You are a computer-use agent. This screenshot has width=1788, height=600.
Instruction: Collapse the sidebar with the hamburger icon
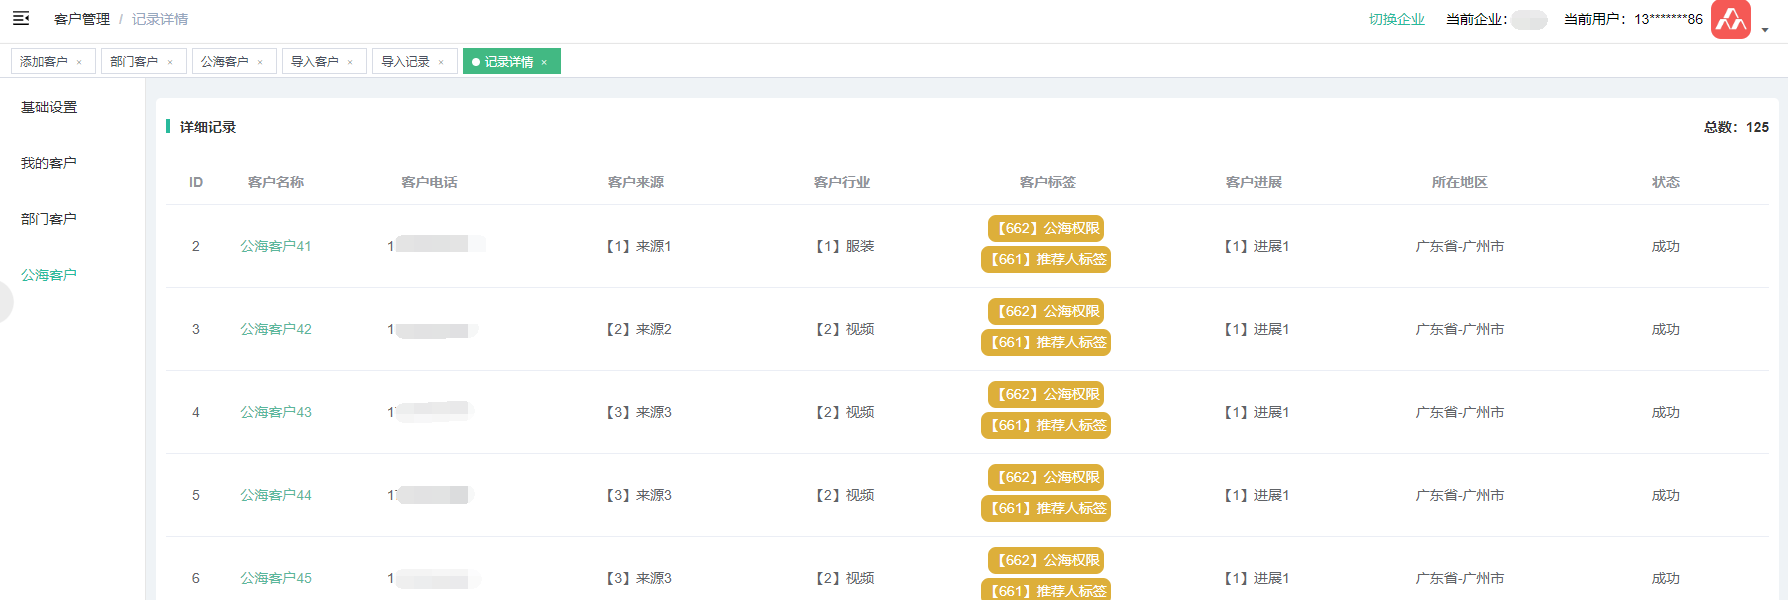click(21, 19)
